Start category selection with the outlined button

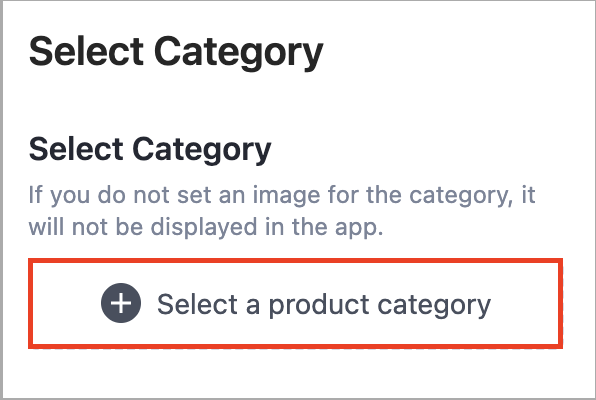295,303
